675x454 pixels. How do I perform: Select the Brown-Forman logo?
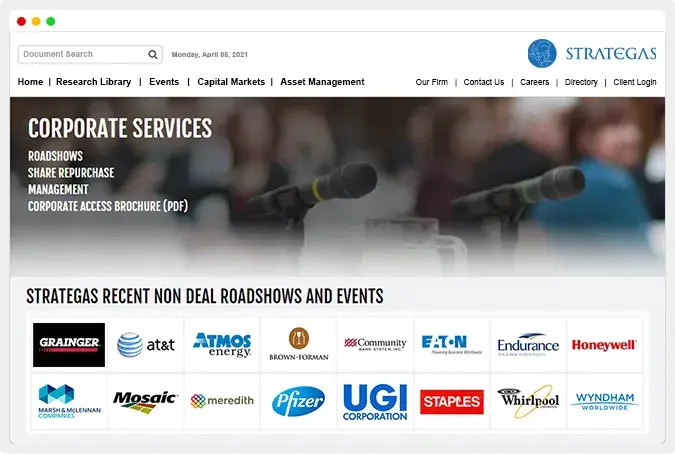coord(299,344)
